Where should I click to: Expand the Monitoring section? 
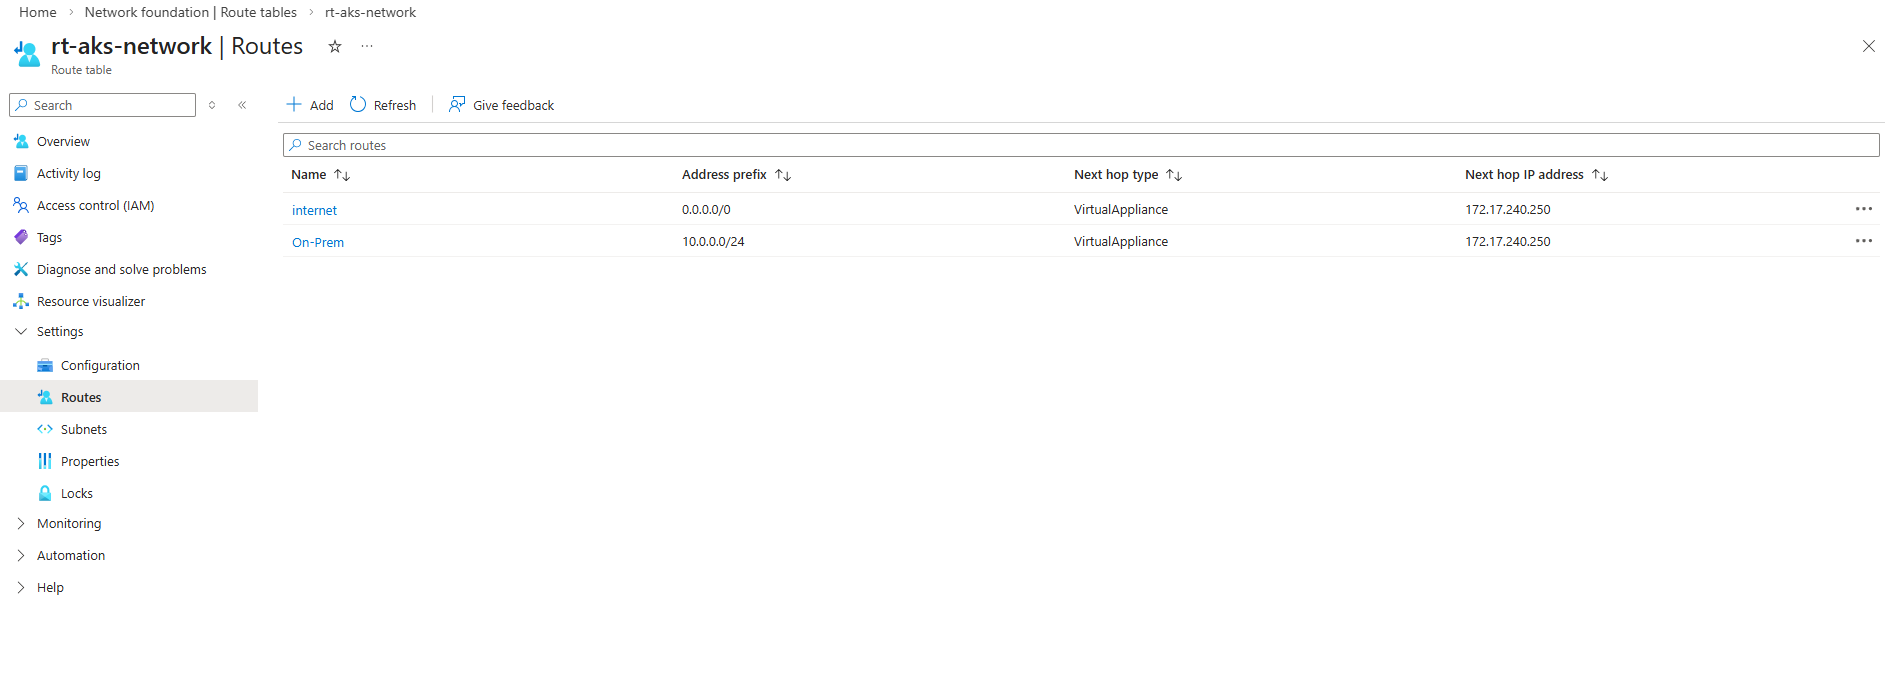pyautogui.click(x=21, y=523)
